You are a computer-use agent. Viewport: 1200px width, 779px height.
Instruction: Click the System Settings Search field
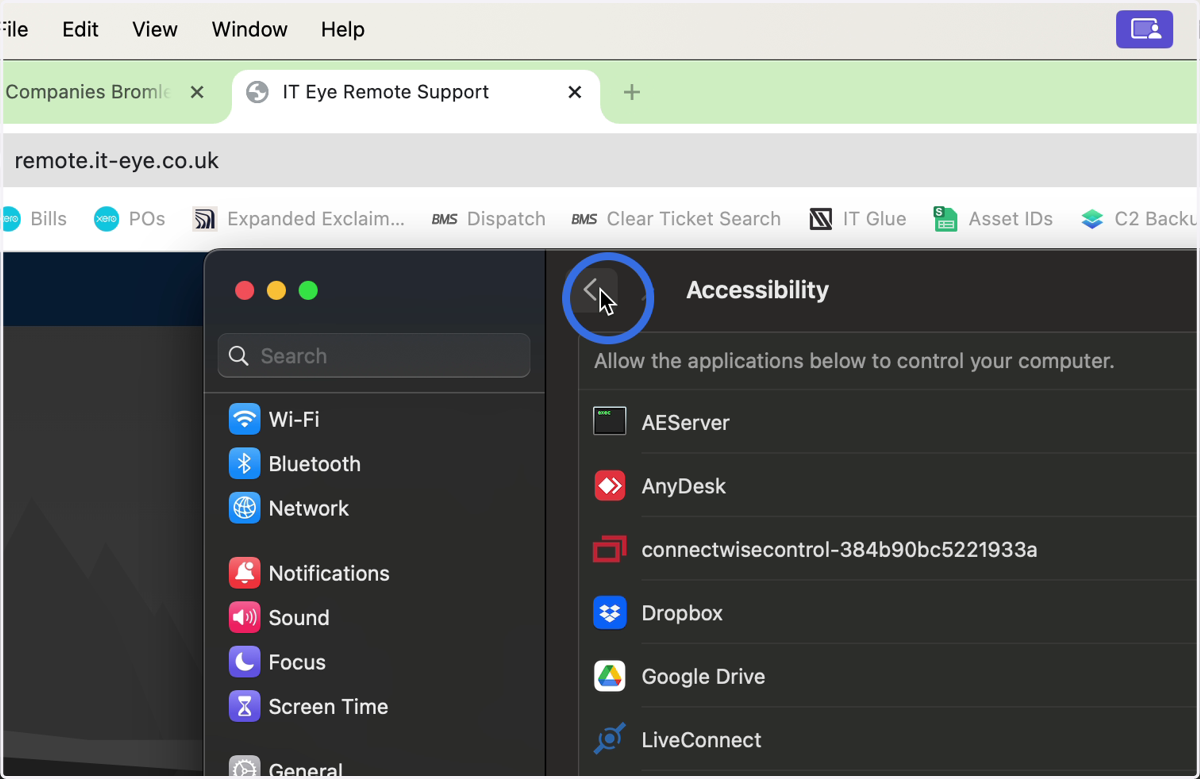[x=374, y=356]
